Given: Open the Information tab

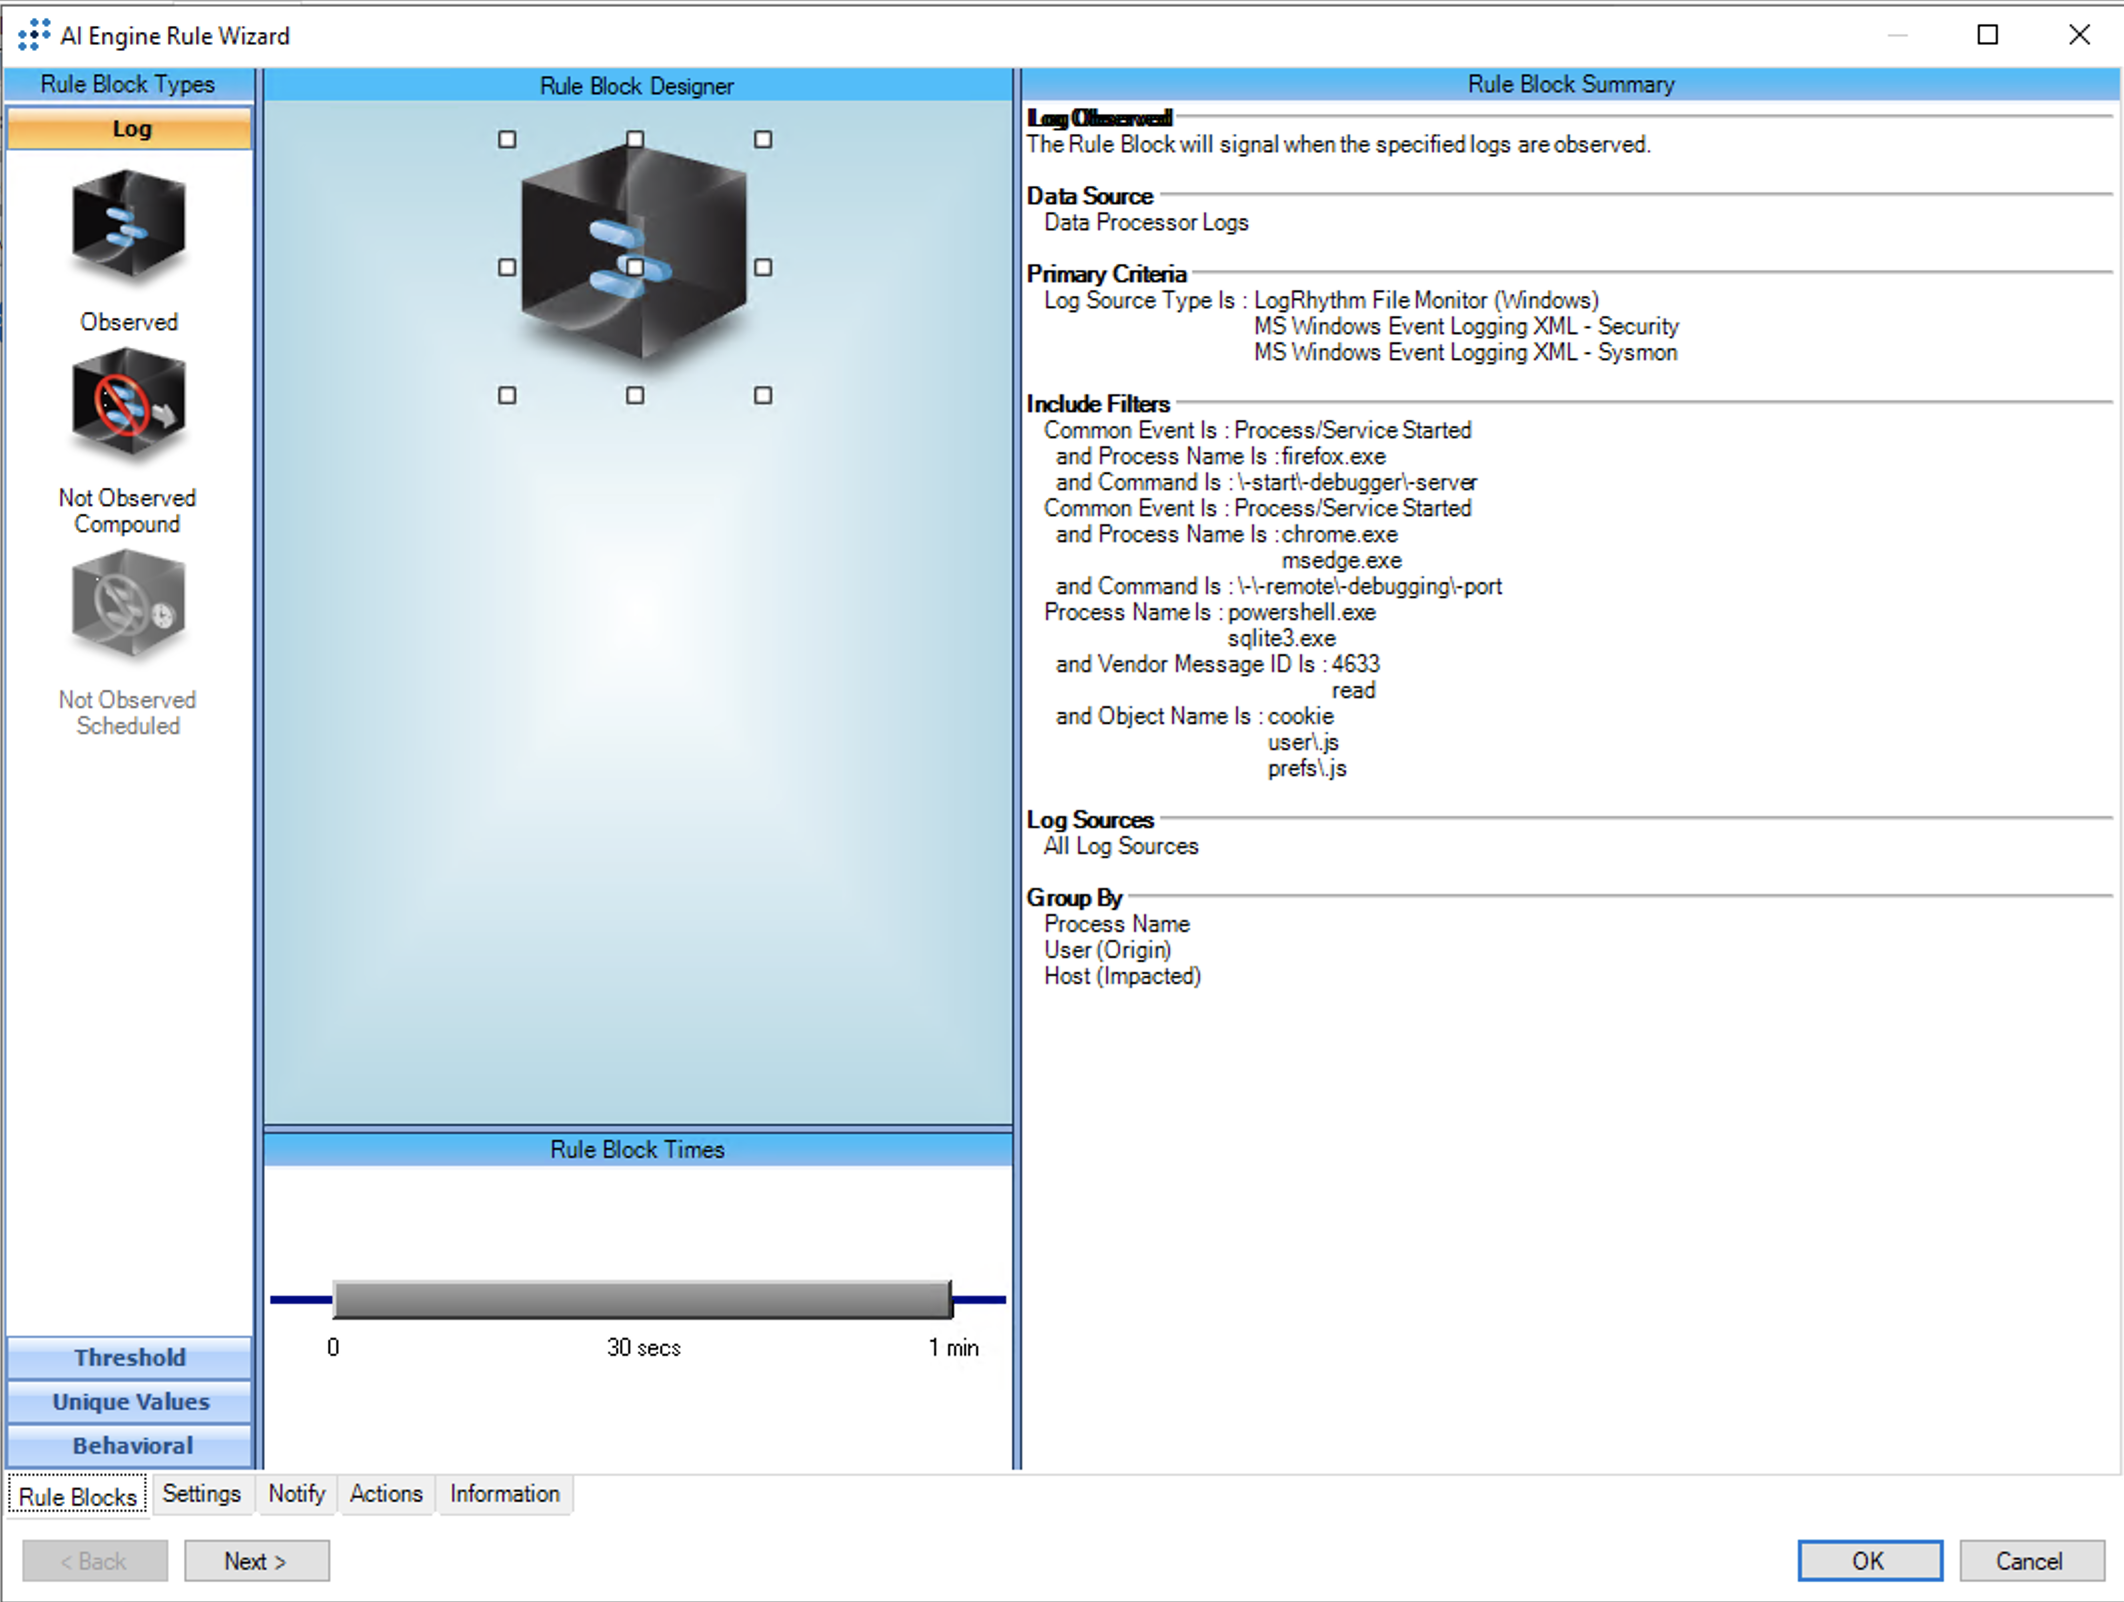Looking at the screenshot, I should pos(504,1494).
